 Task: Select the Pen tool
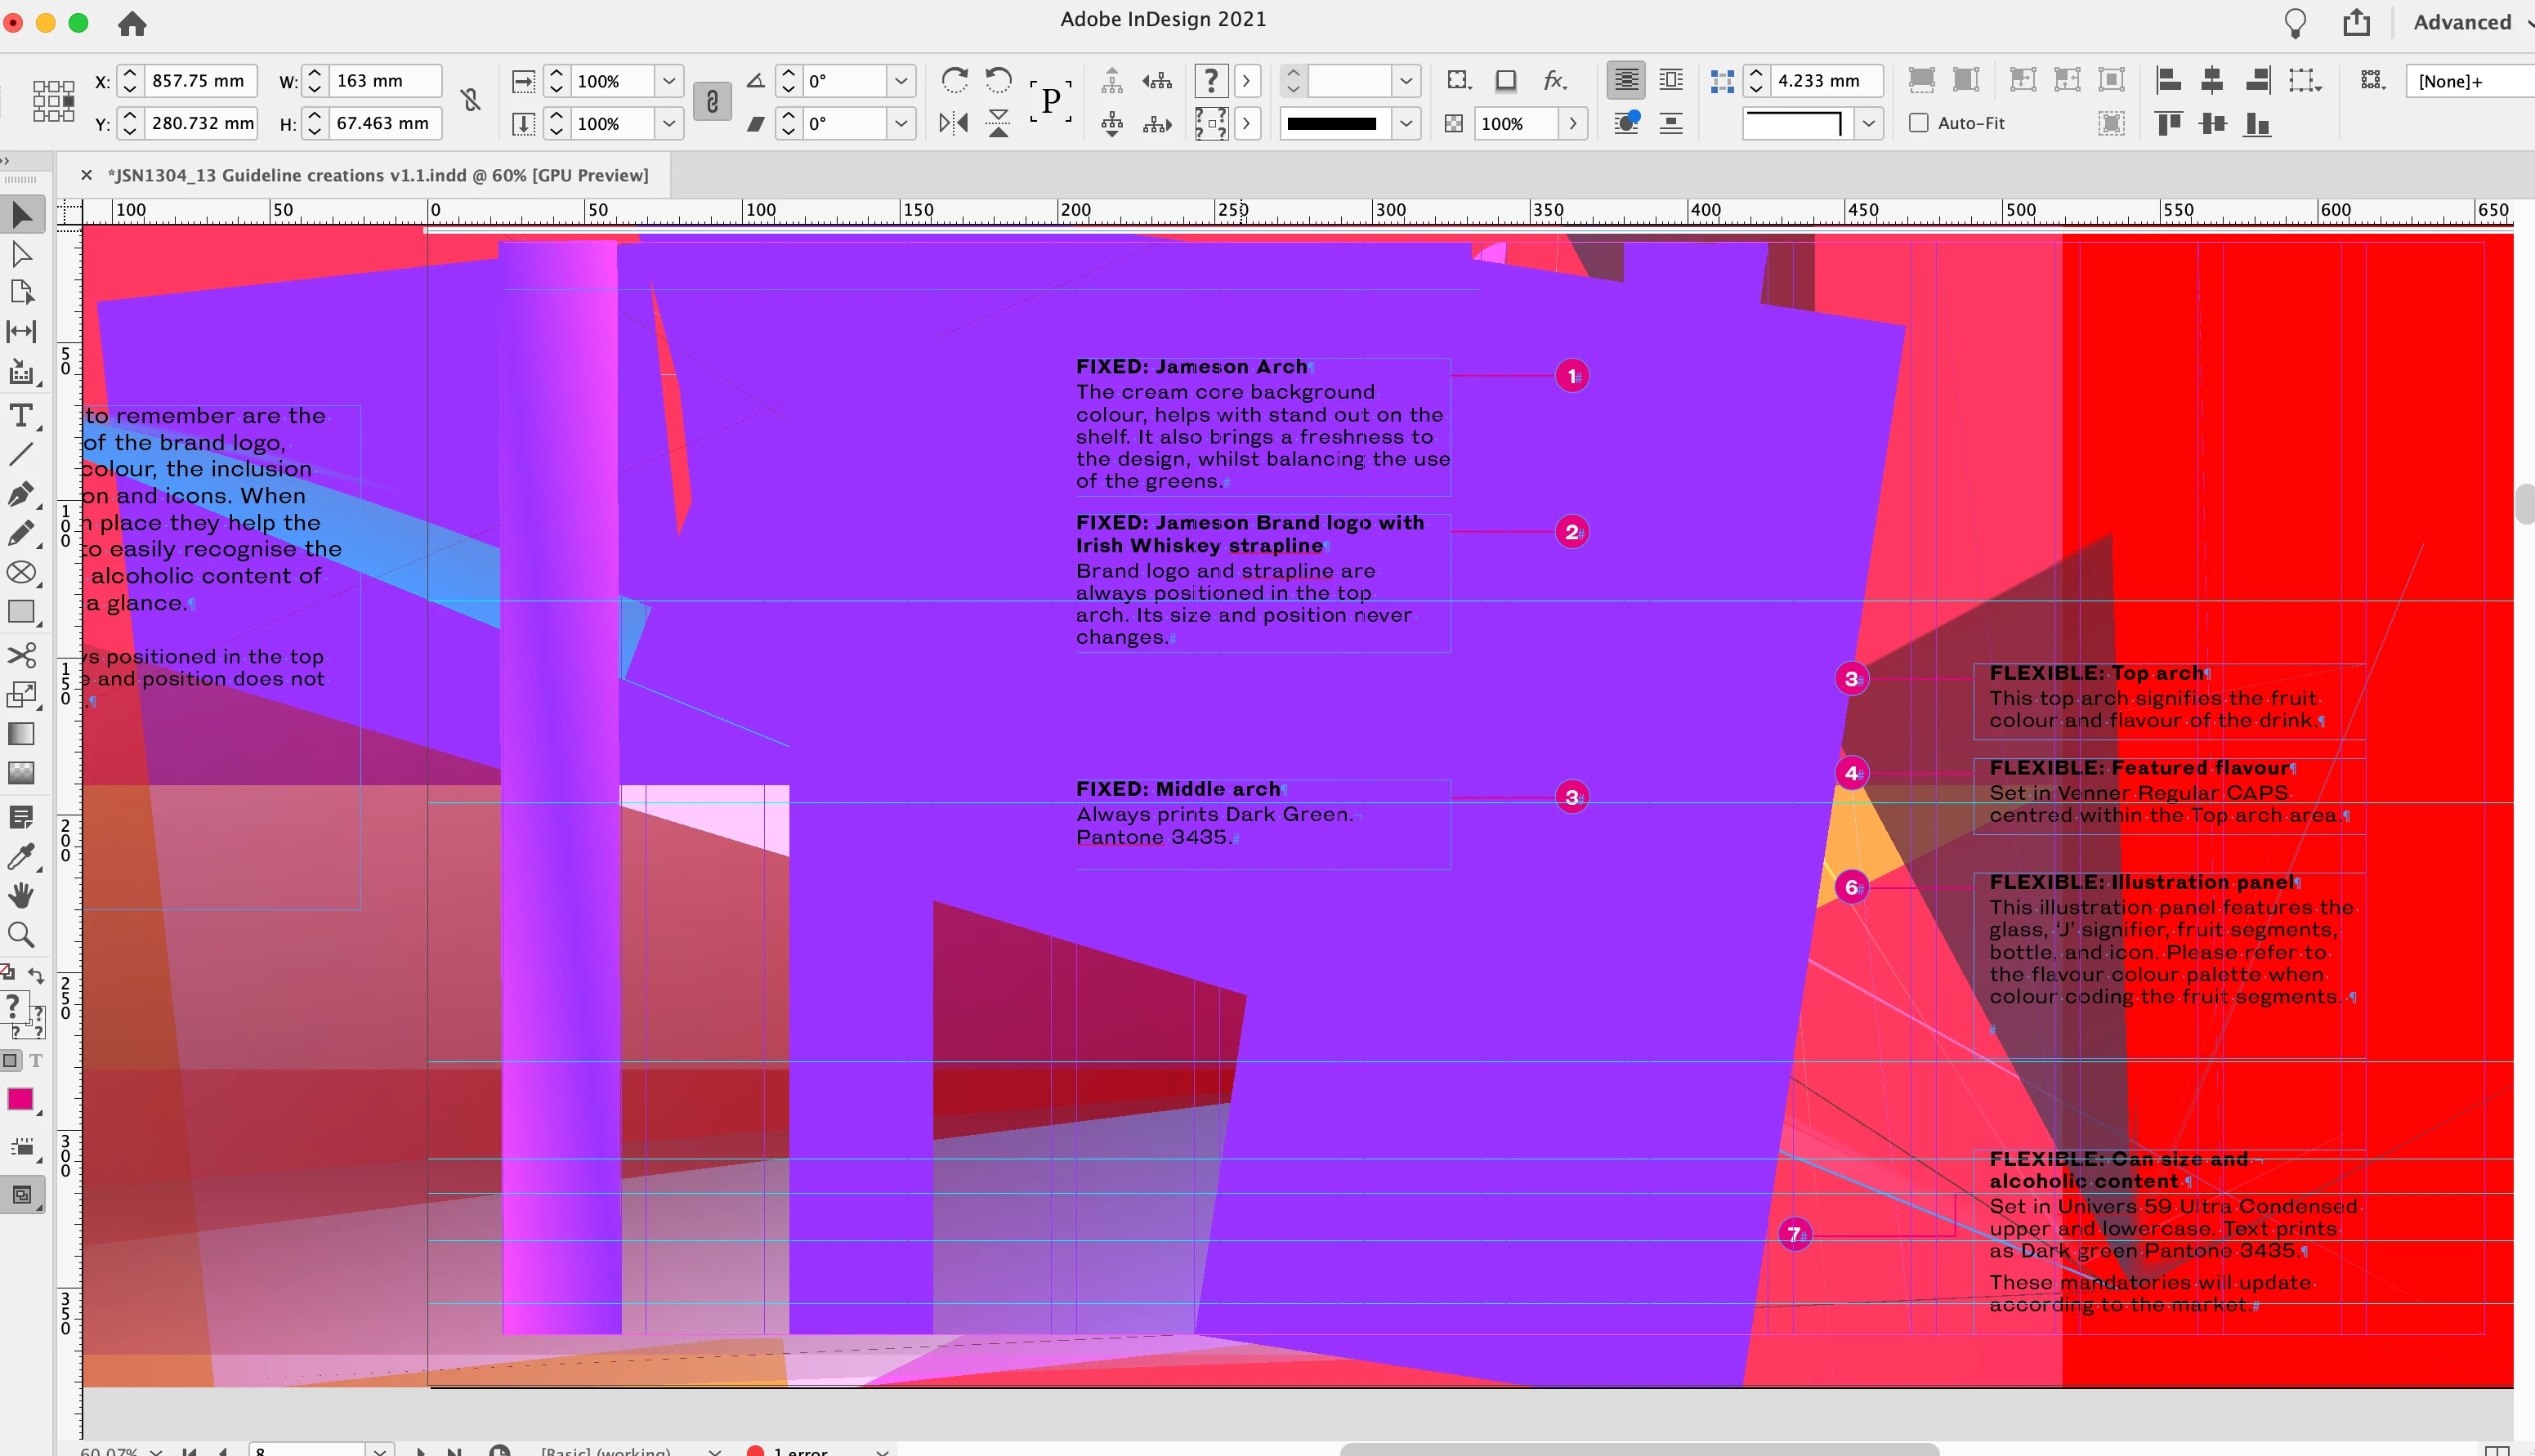pyautogui.click(x=21, y=494)
